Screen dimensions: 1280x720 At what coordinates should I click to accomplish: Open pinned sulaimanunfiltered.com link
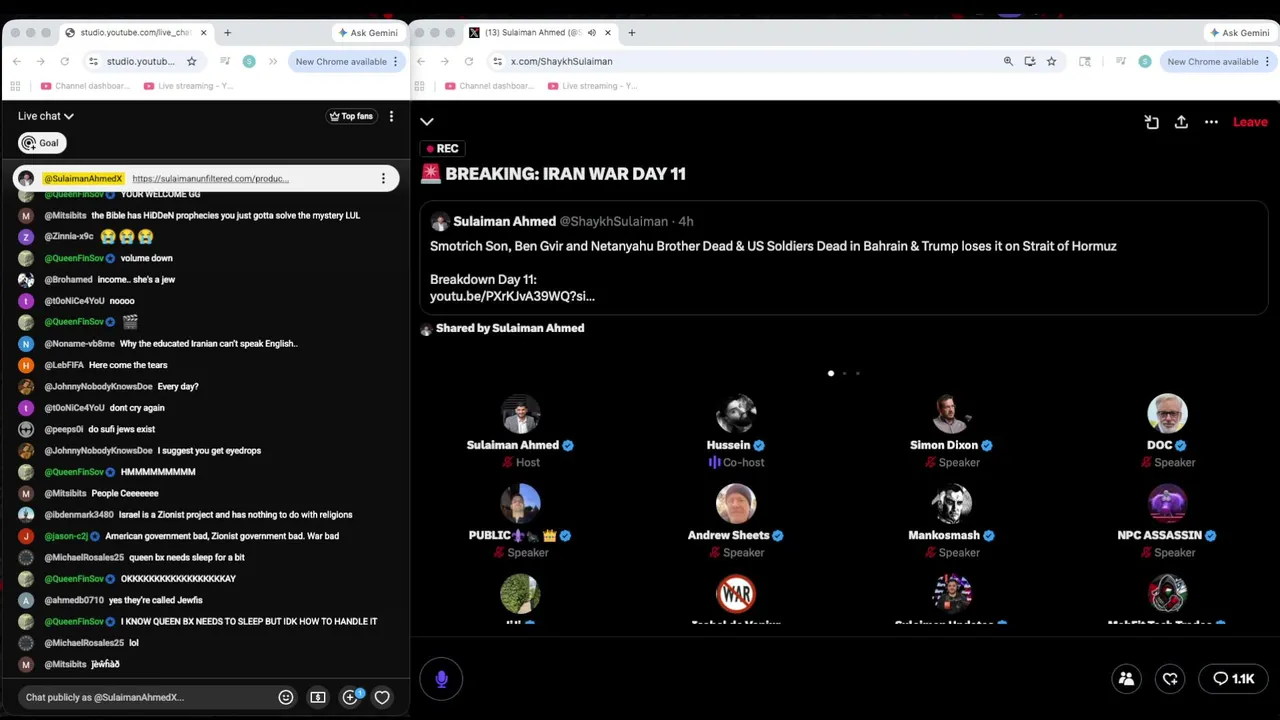(x=210, y=179)
